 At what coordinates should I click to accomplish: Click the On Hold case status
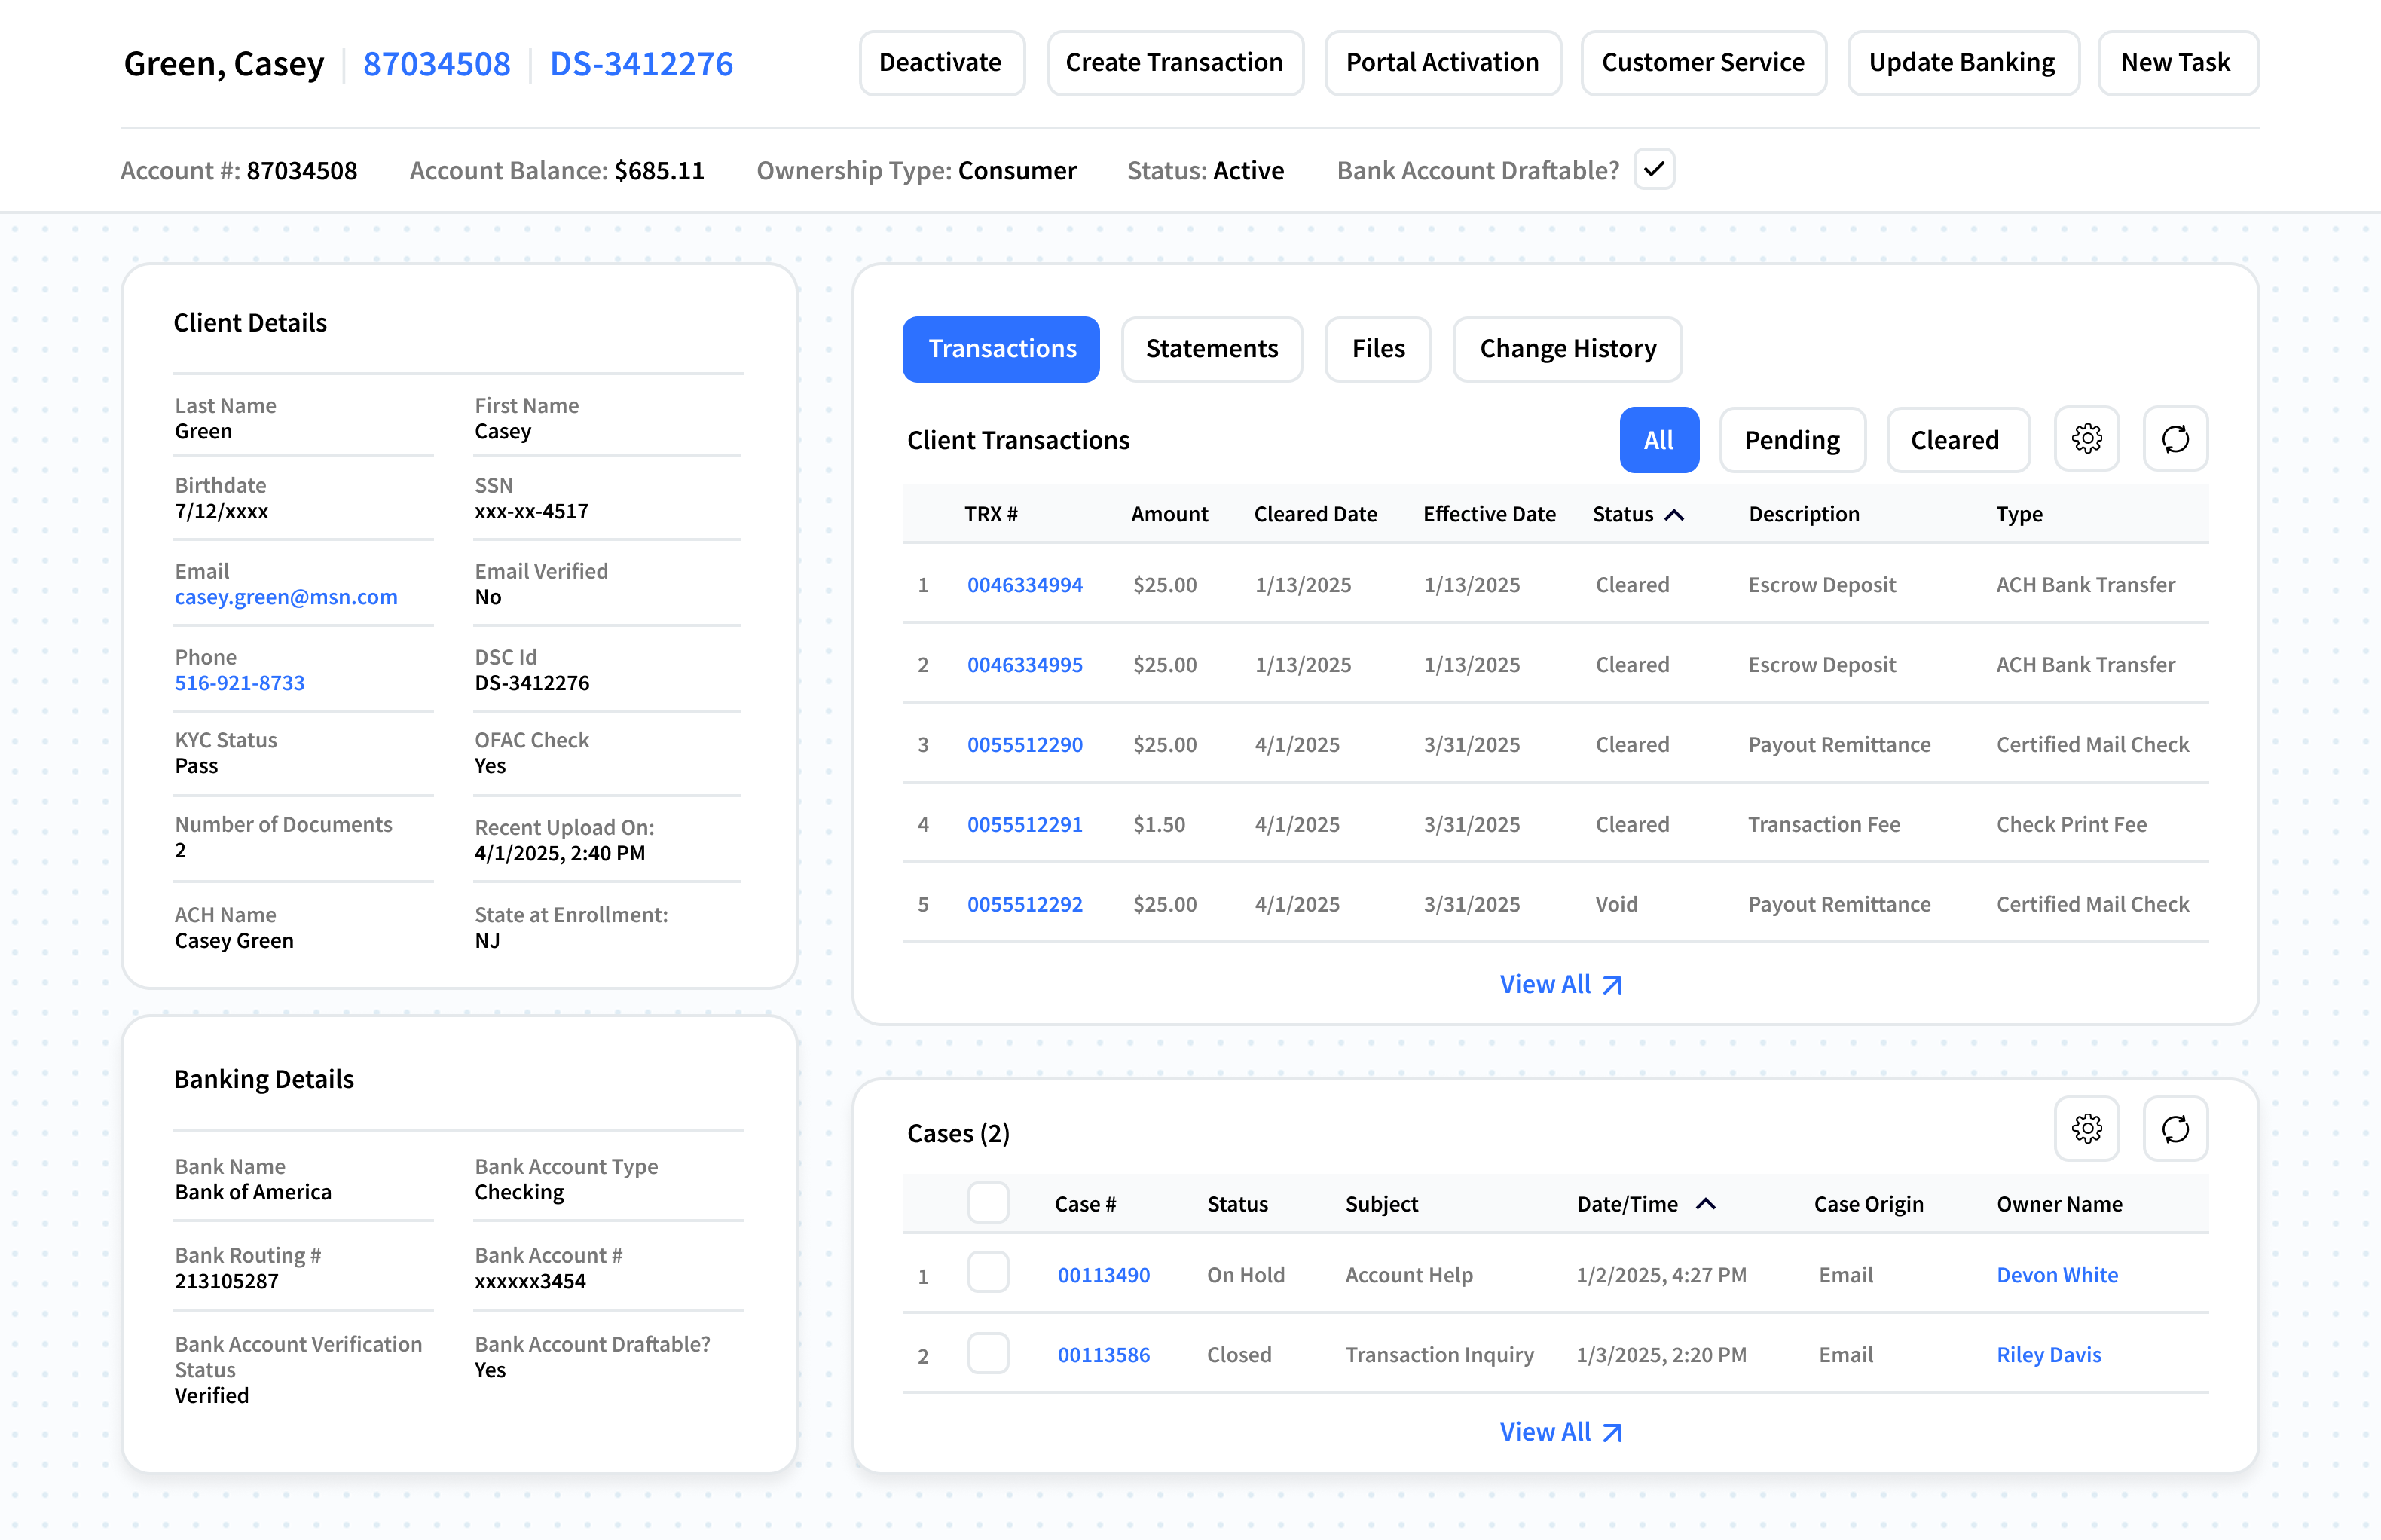[1245, 1275]
